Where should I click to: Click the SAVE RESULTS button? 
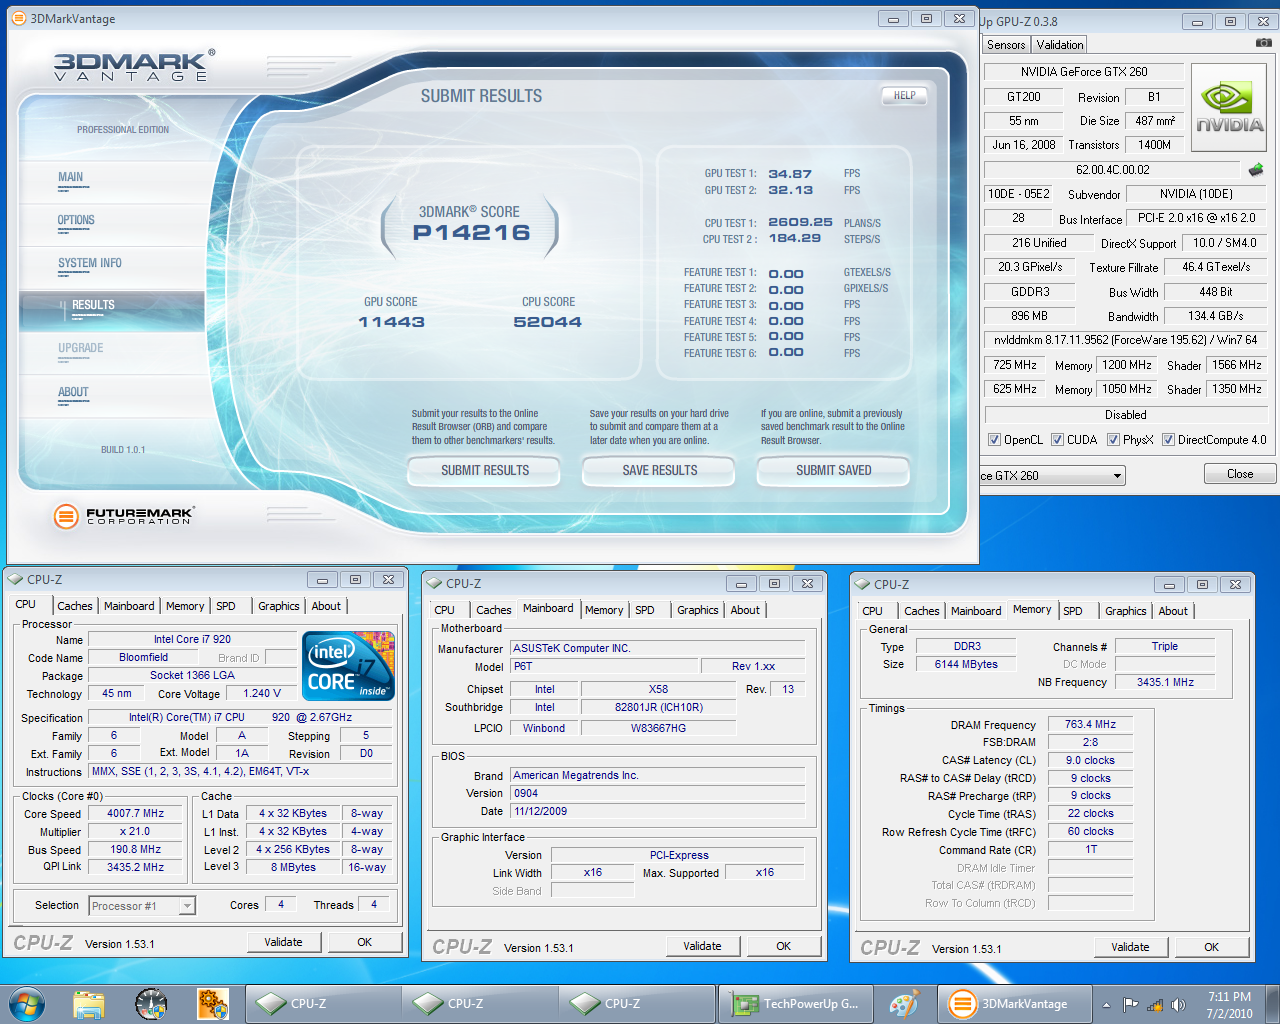659,470
